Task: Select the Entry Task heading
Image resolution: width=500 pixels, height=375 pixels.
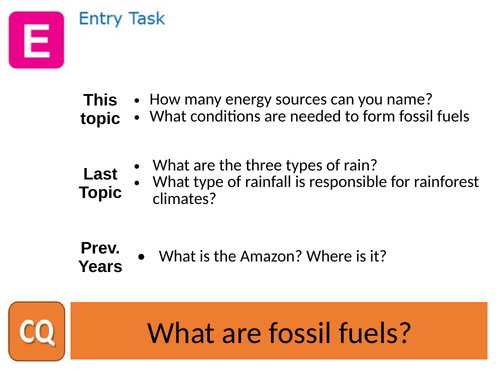Action: (x=122, y=19)
